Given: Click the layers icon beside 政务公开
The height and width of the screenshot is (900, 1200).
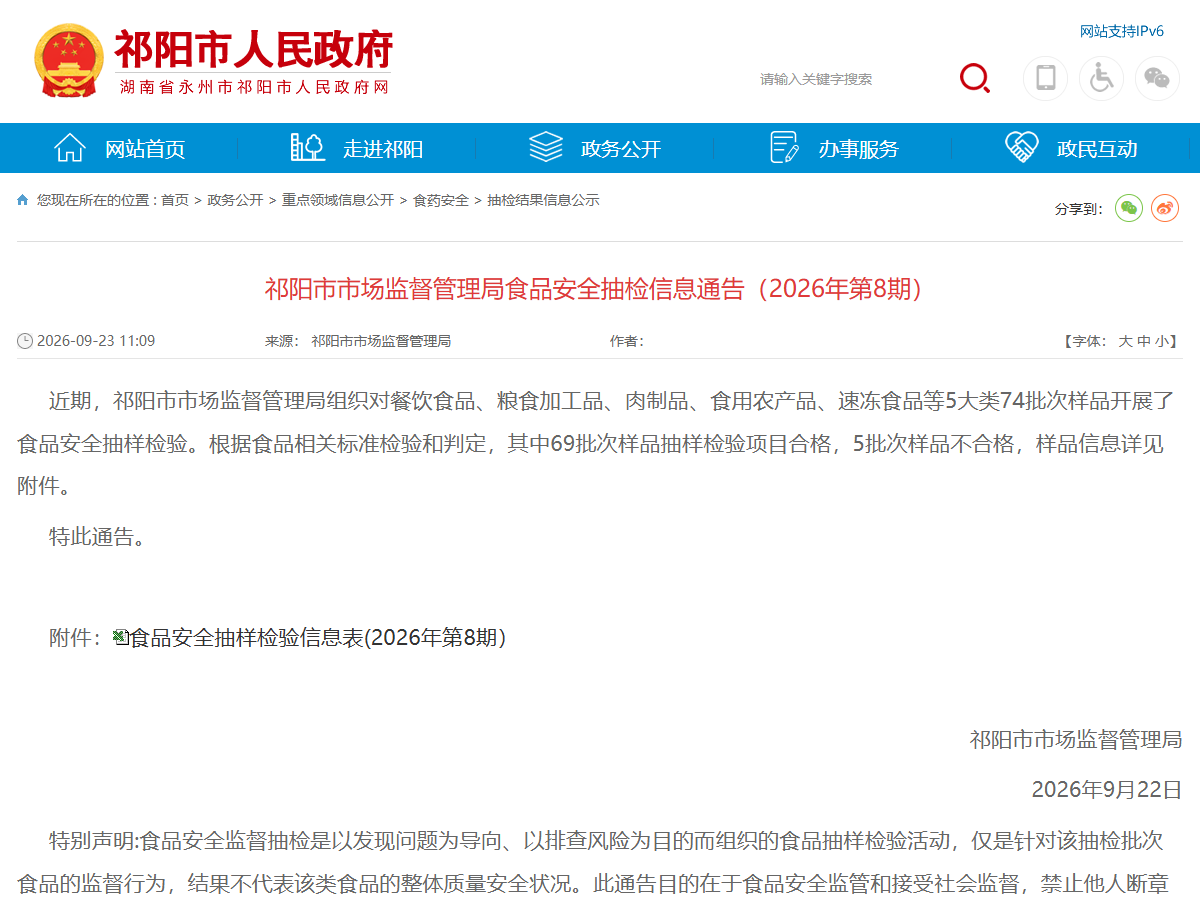Looking at the screenshot, I should (x=546, y=147).
